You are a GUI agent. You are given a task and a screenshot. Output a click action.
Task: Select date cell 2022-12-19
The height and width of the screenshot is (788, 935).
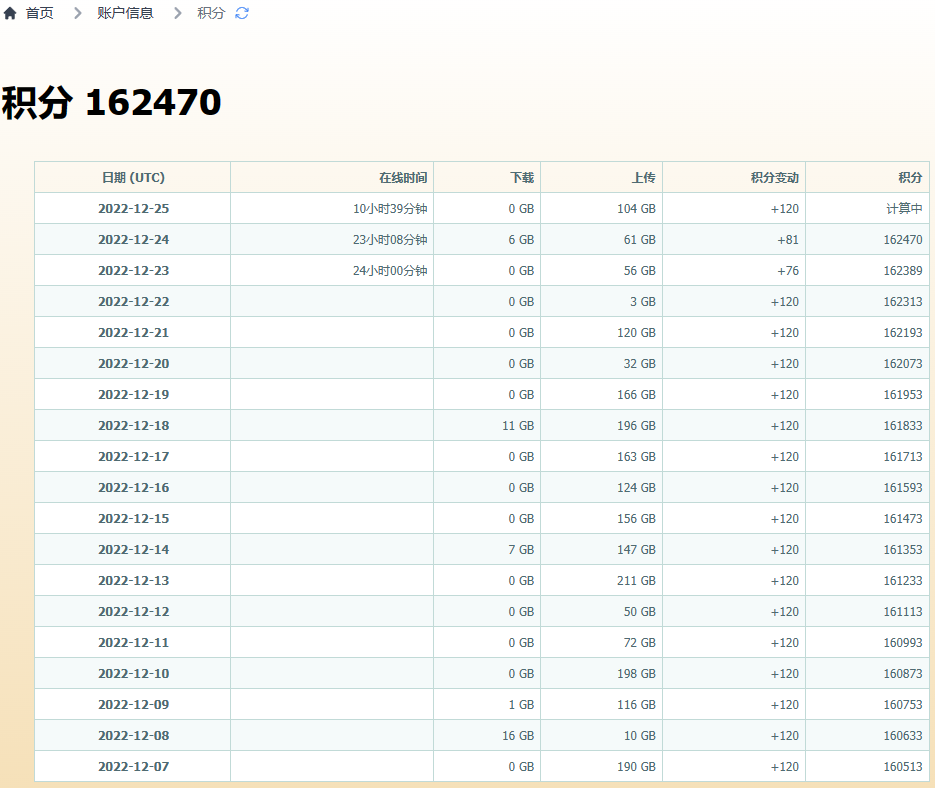pyautogui.click(x=134, y=395)
